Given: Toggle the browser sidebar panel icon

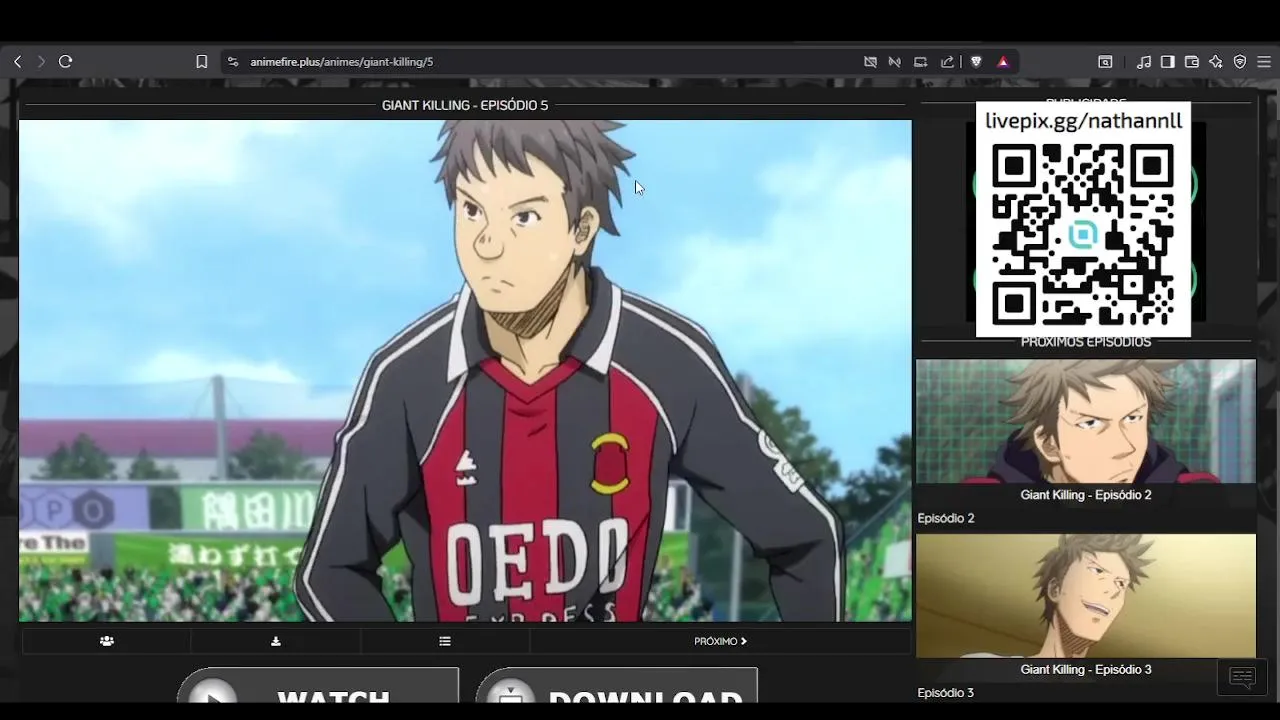Looking at the screenshot, I should click(x=1167, y=62).
